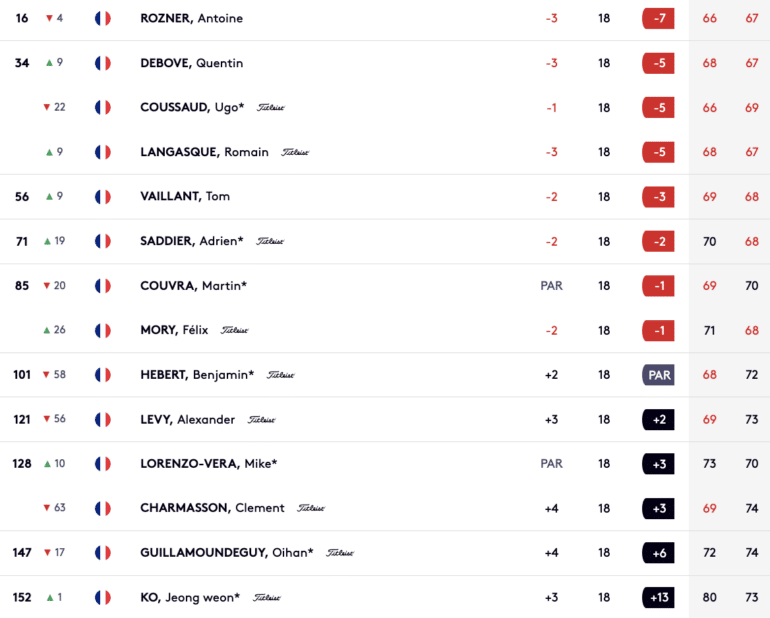Screen dimensions: 770x618
Task: Open player DEBOVE, Quentin
Action: pyautogui.click(x=192, y=63)
